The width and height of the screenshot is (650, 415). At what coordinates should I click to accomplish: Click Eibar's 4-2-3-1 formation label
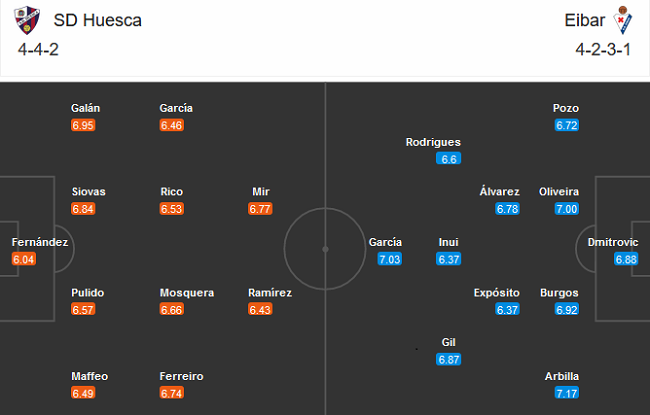[x=602, y=48]
